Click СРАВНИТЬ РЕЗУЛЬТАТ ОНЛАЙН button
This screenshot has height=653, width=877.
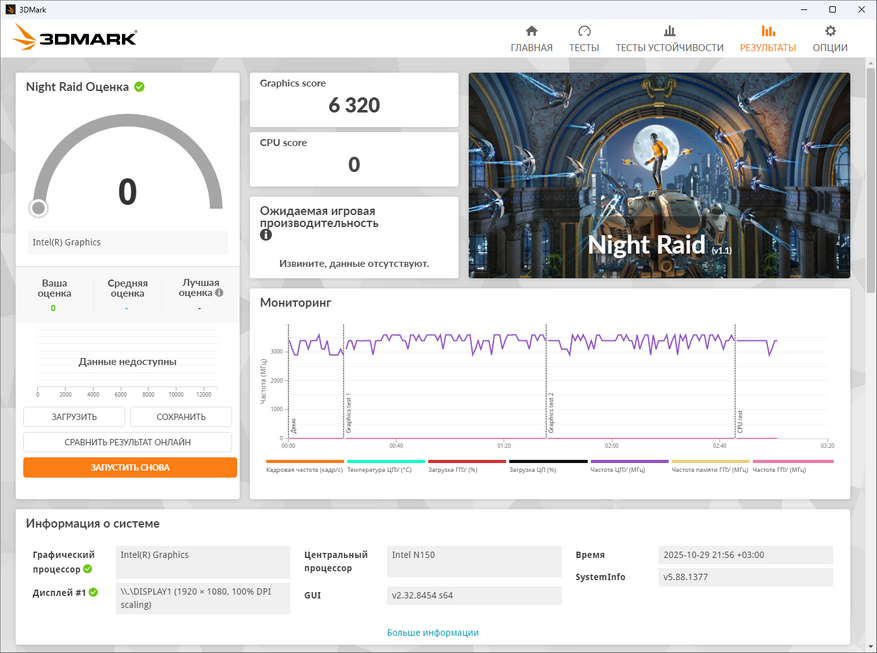[x=127, y=442]
